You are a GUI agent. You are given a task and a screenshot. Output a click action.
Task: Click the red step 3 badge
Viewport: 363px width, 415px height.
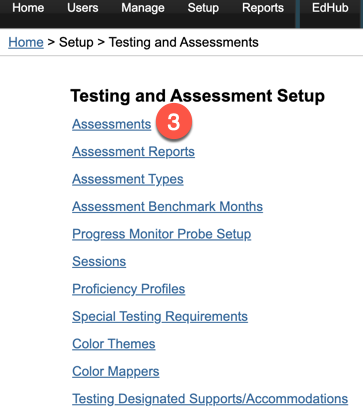pos(173,121)
